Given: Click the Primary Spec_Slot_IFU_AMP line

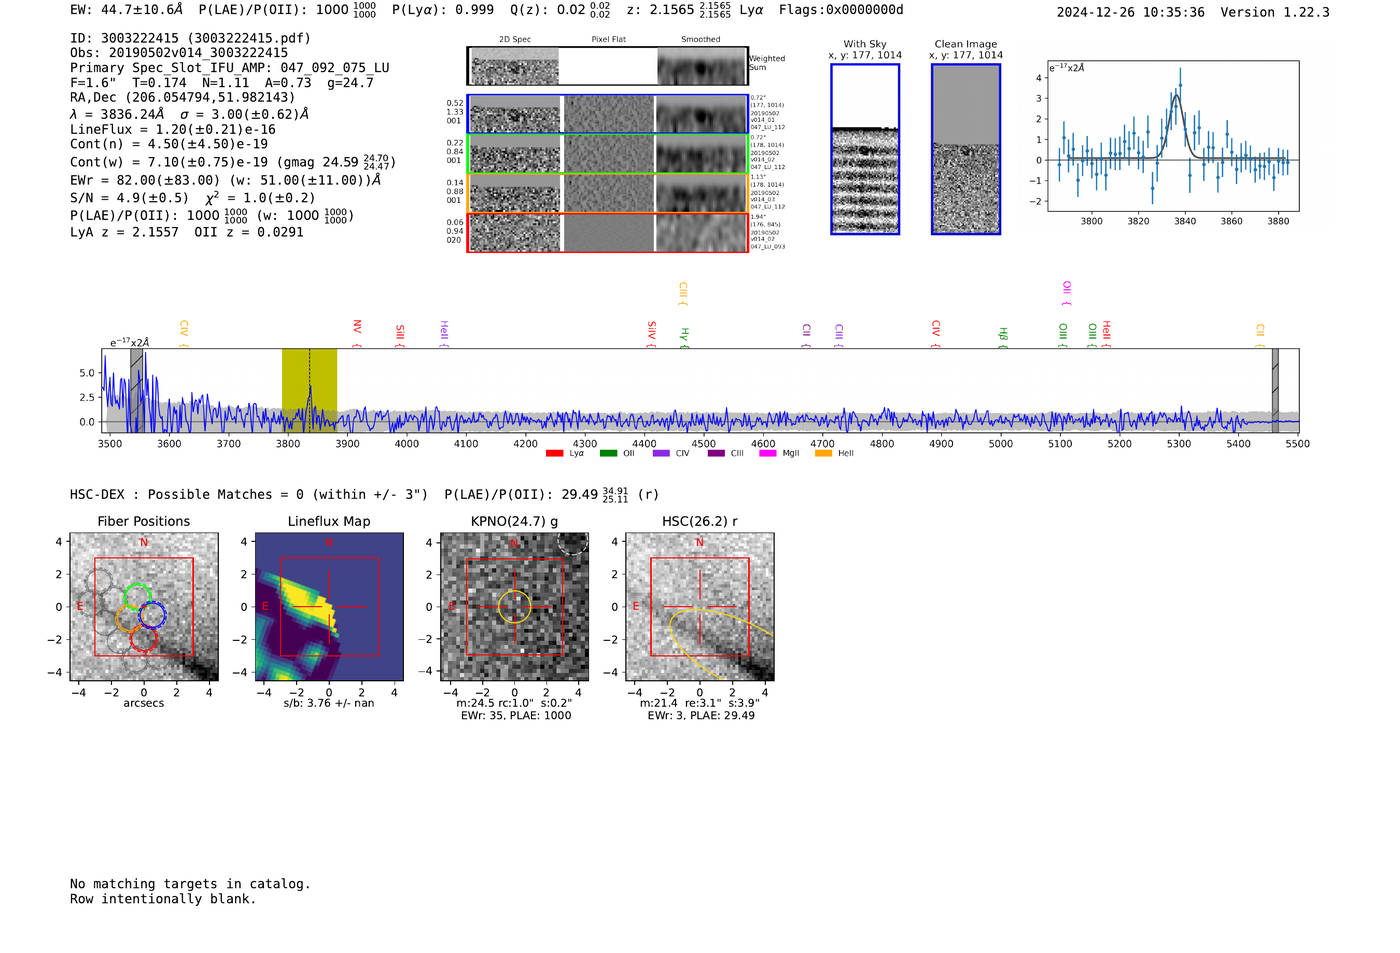Looking at the screenshot, I should click(230, 67).
